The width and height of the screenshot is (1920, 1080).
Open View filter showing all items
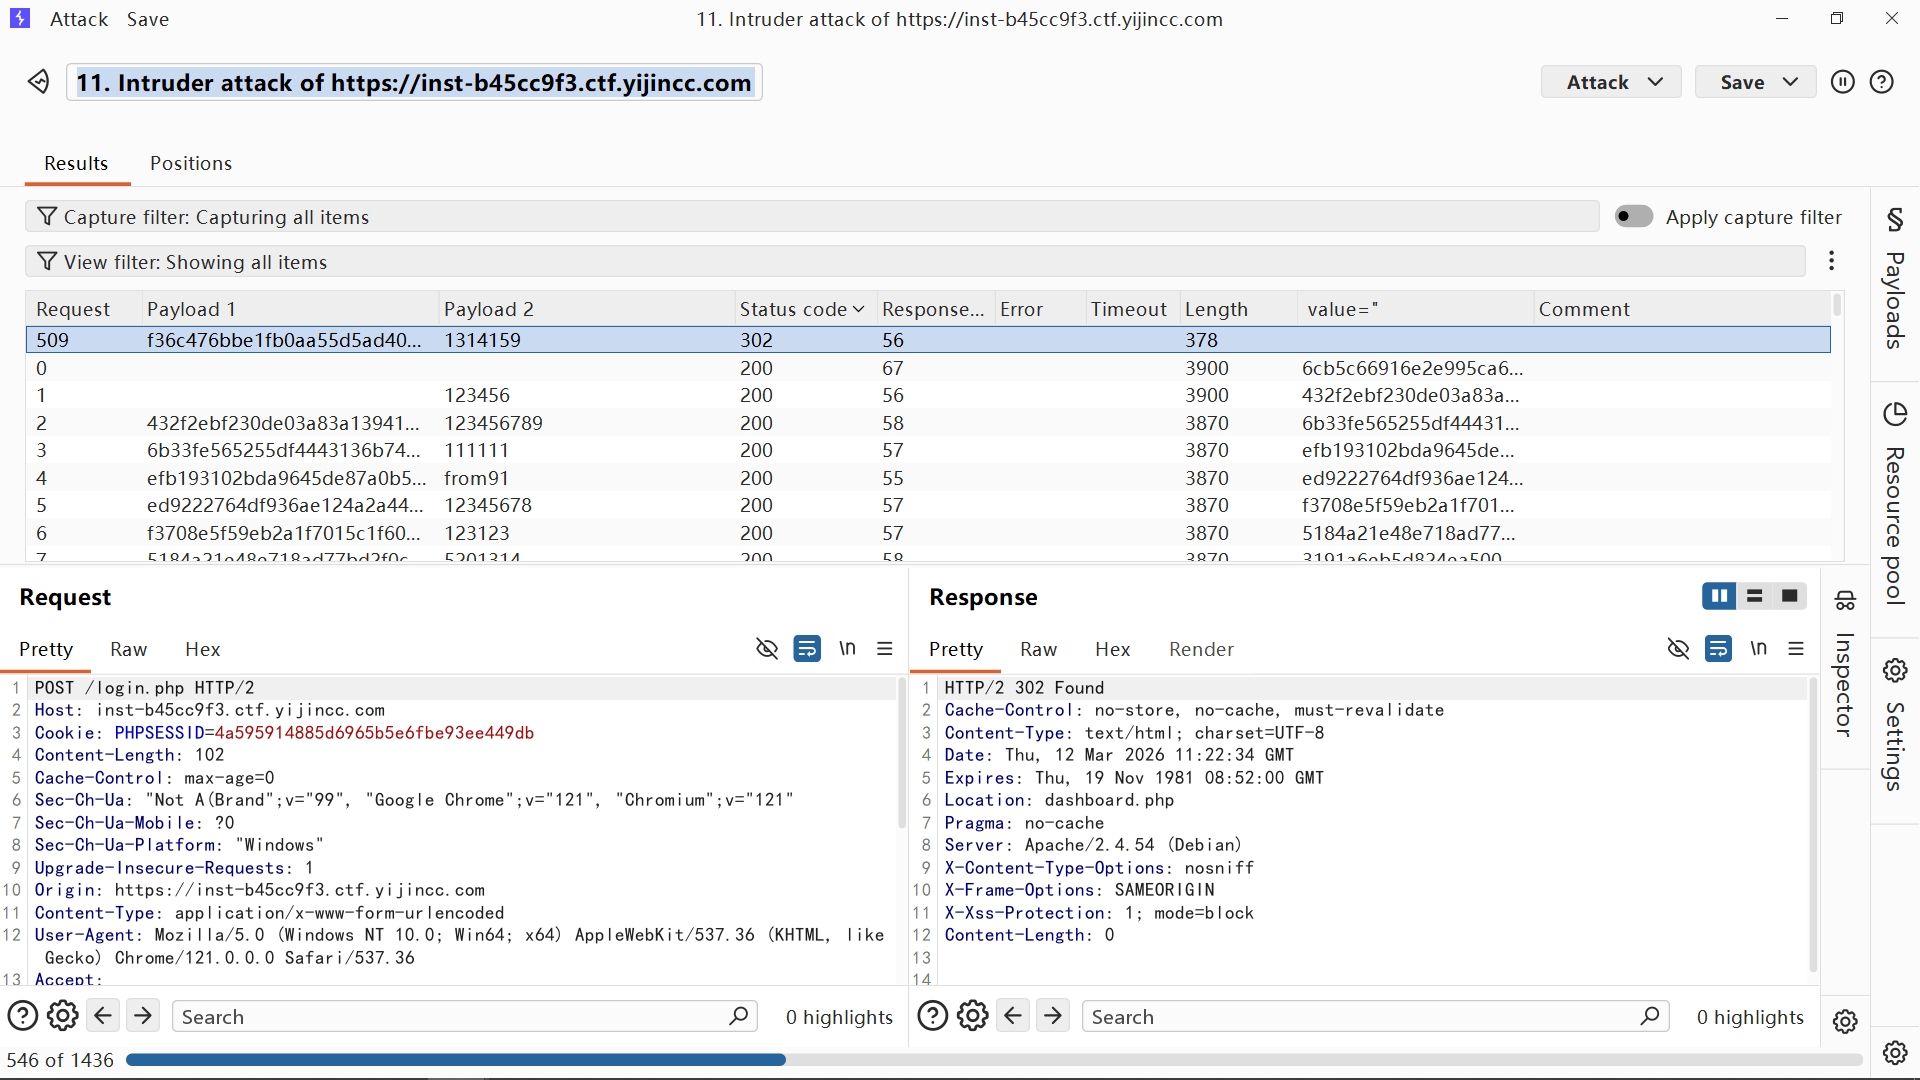click(x=195, y=262)
